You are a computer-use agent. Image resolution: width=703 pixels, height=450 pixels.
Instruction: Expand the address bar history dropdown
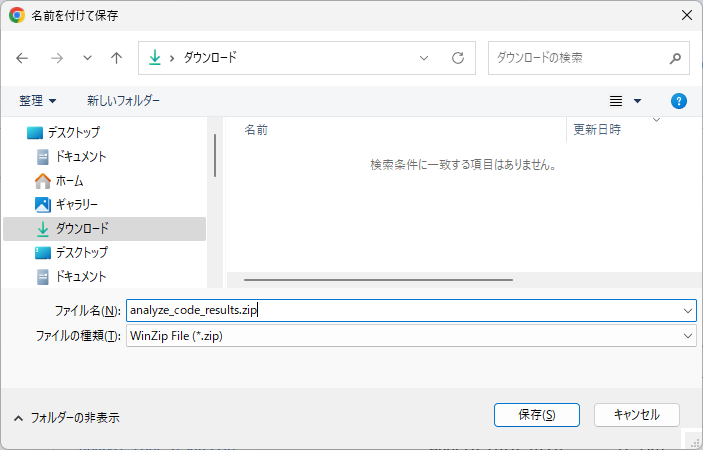tap(424, 58)
